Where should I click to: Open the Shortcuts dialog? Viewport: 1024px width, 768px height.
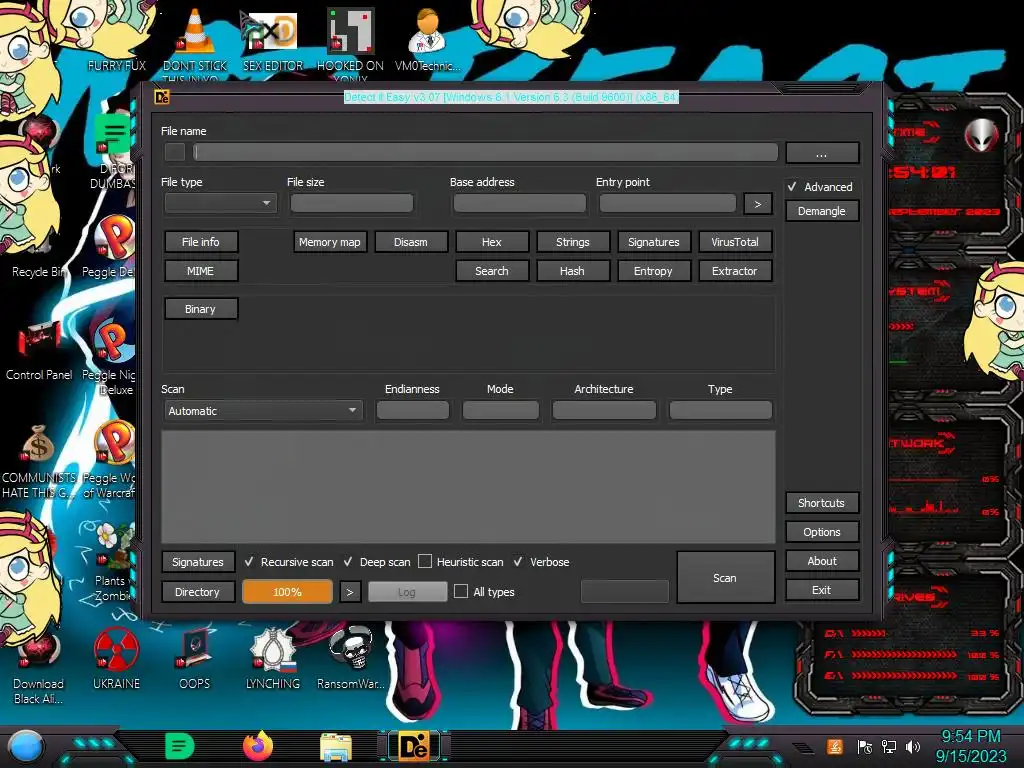tap(822, 503)
